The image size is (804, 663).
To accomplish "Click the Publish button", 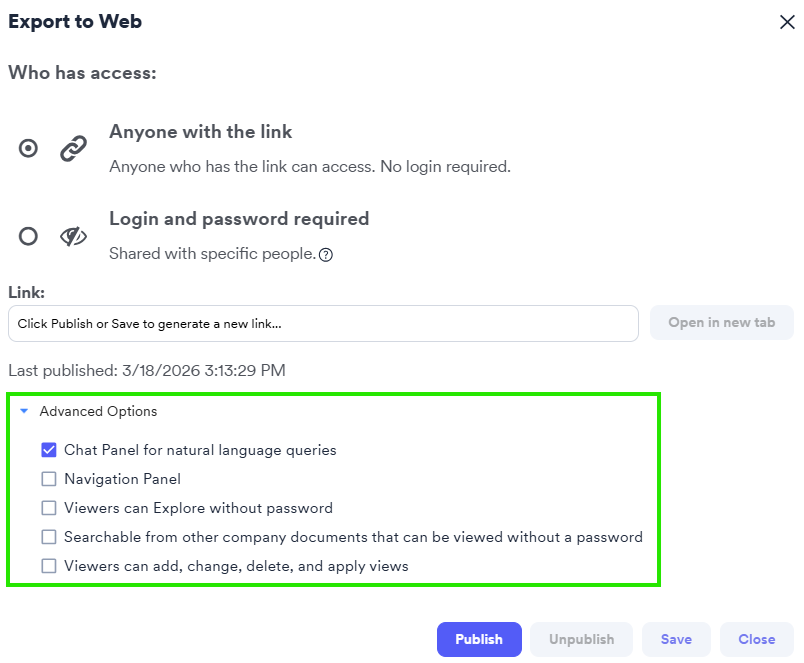I will coord(479,639).
